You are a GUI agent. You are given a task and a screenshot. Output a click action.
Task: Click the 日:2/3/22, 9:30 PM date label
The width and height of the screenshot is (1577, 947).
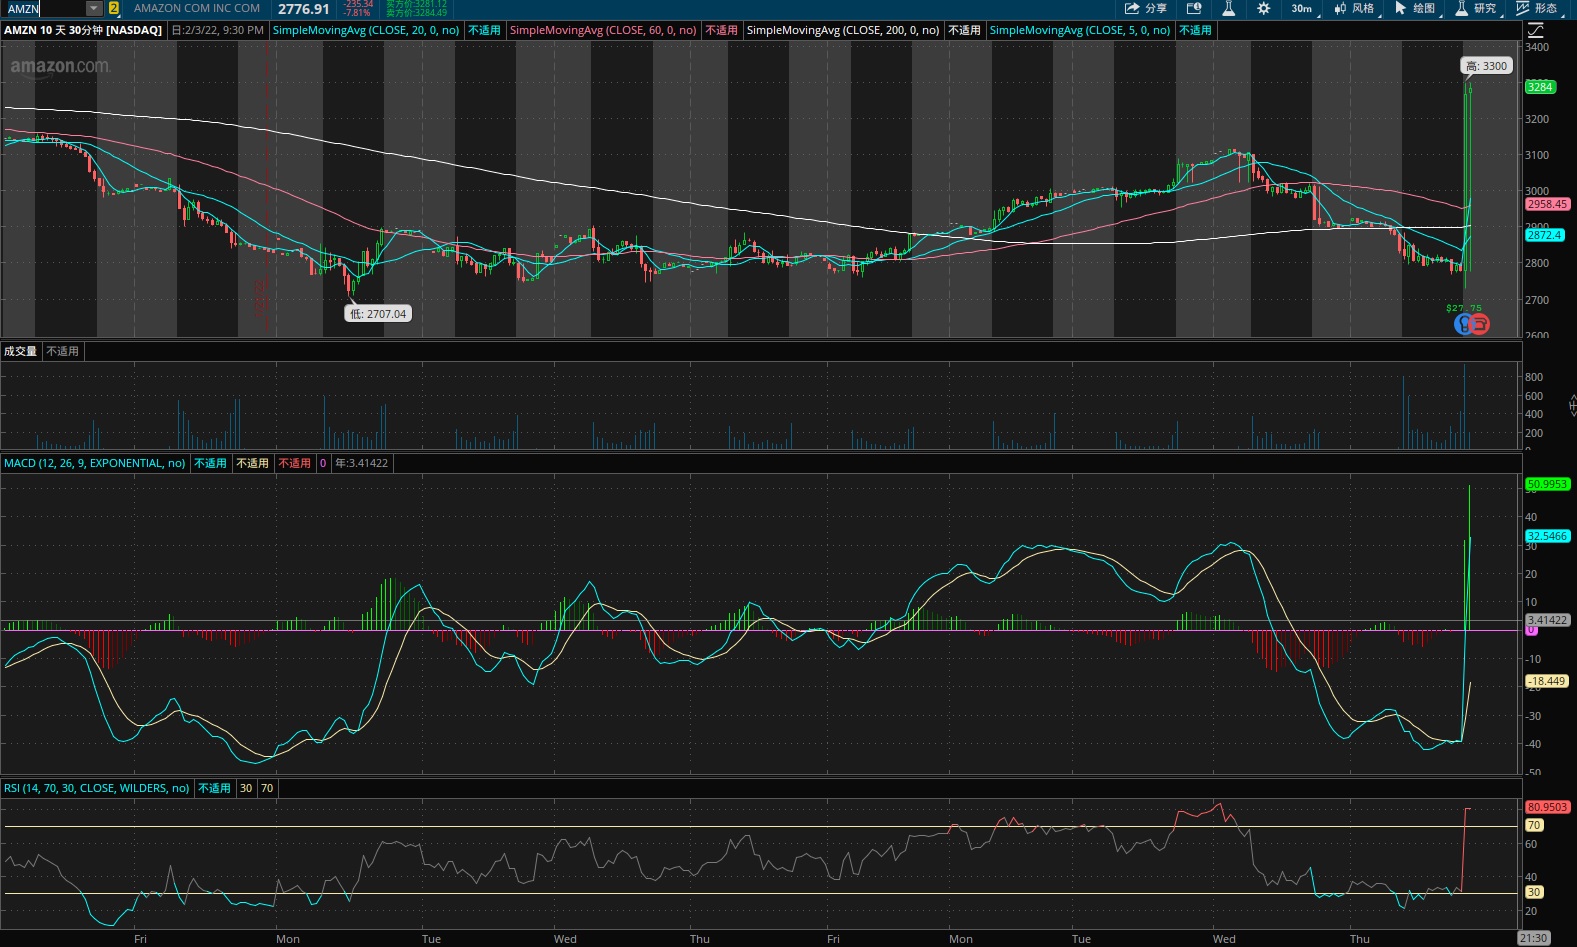(217, 30)
